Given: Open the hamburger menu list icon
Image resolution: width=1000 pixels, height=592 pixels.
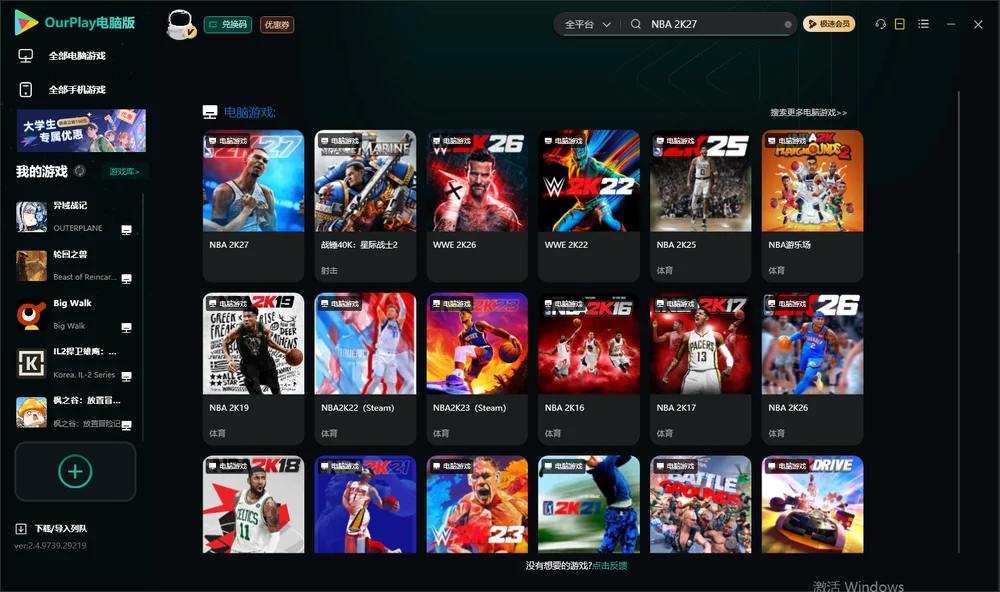Looking at the screenshot, I should click(x=923, y=24).
